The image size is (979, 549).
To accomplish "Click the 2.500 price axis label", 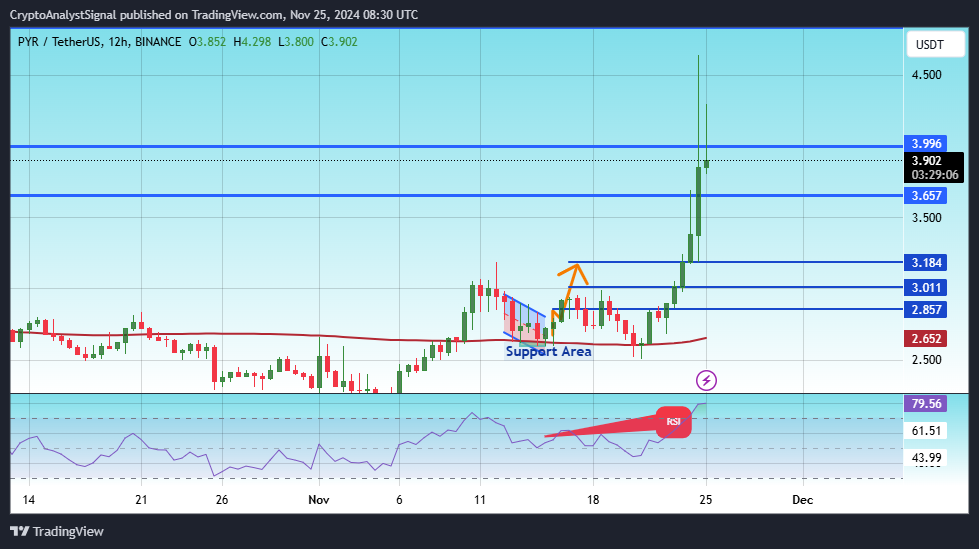I will [927, 360].
